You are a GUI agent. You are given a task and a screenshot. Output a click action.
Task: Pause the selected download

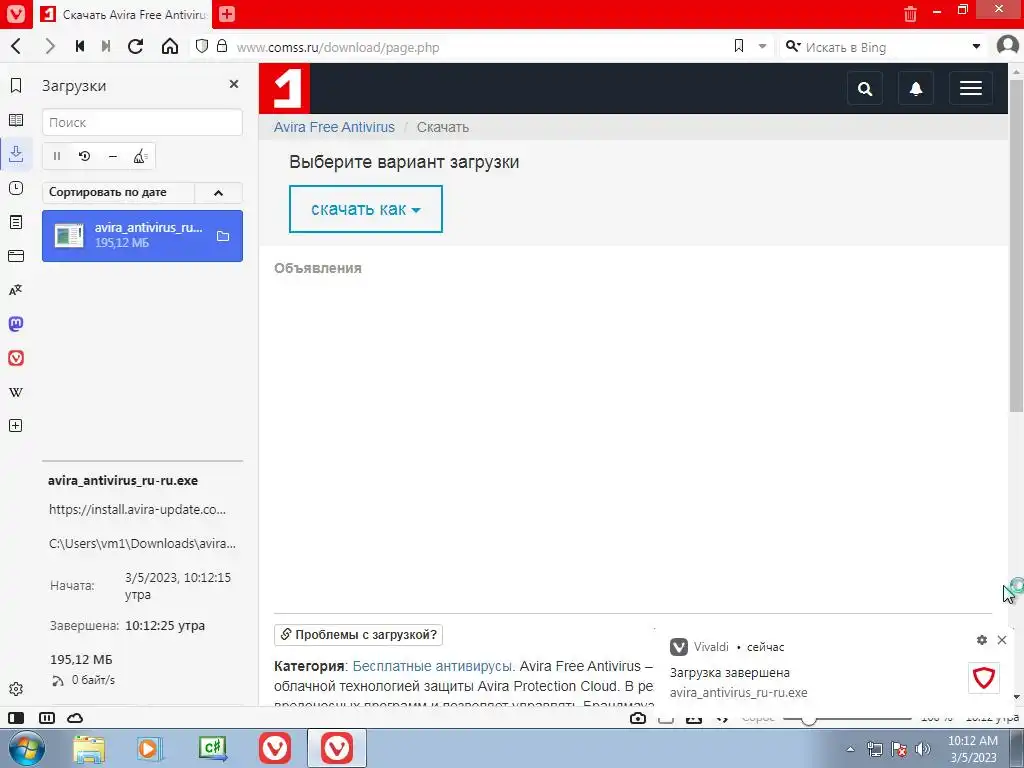tap(57, 156)
